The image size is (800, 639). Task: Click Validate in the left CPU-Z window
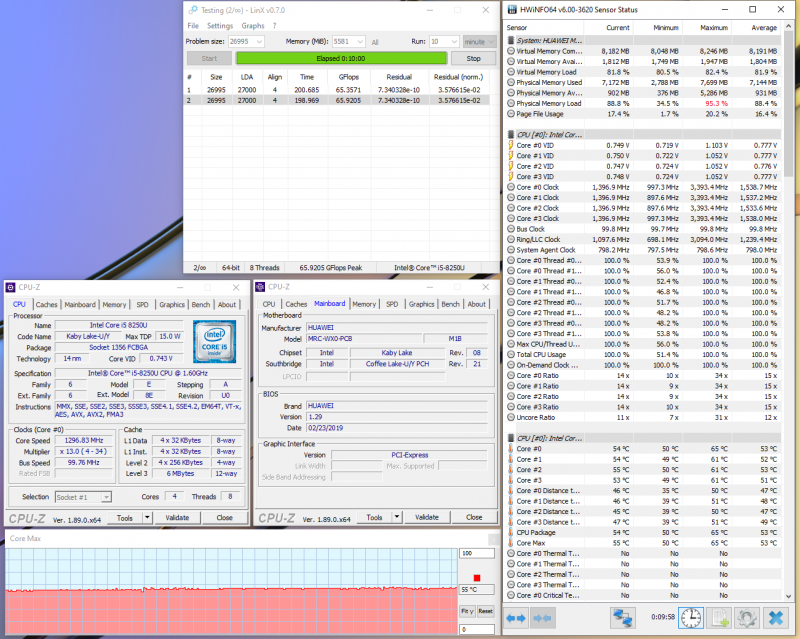click(177, 518)
